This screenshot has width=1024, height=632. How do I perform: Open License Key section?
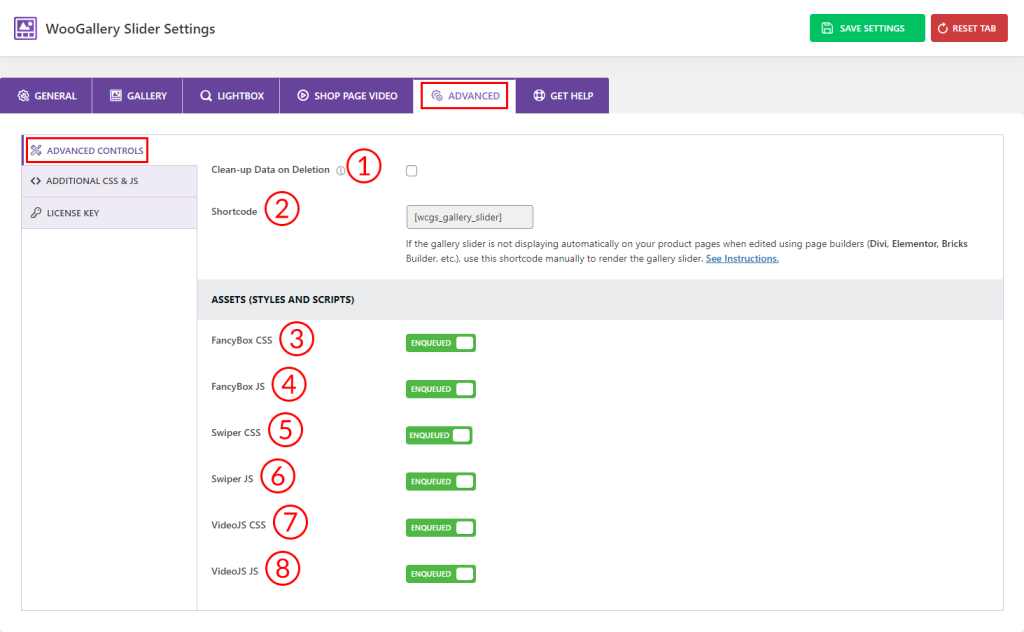coord(109,213)
